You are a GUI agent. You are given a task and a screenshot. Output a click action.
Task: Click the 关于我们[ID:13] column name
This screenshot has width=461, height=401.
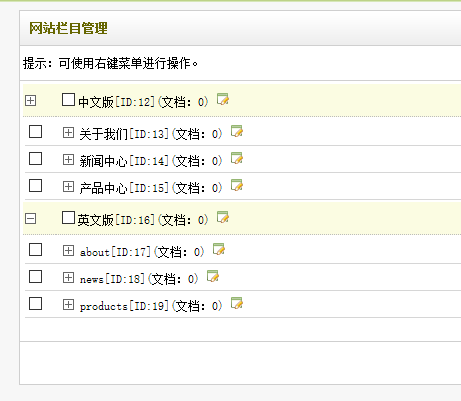(x=124, y=134)
